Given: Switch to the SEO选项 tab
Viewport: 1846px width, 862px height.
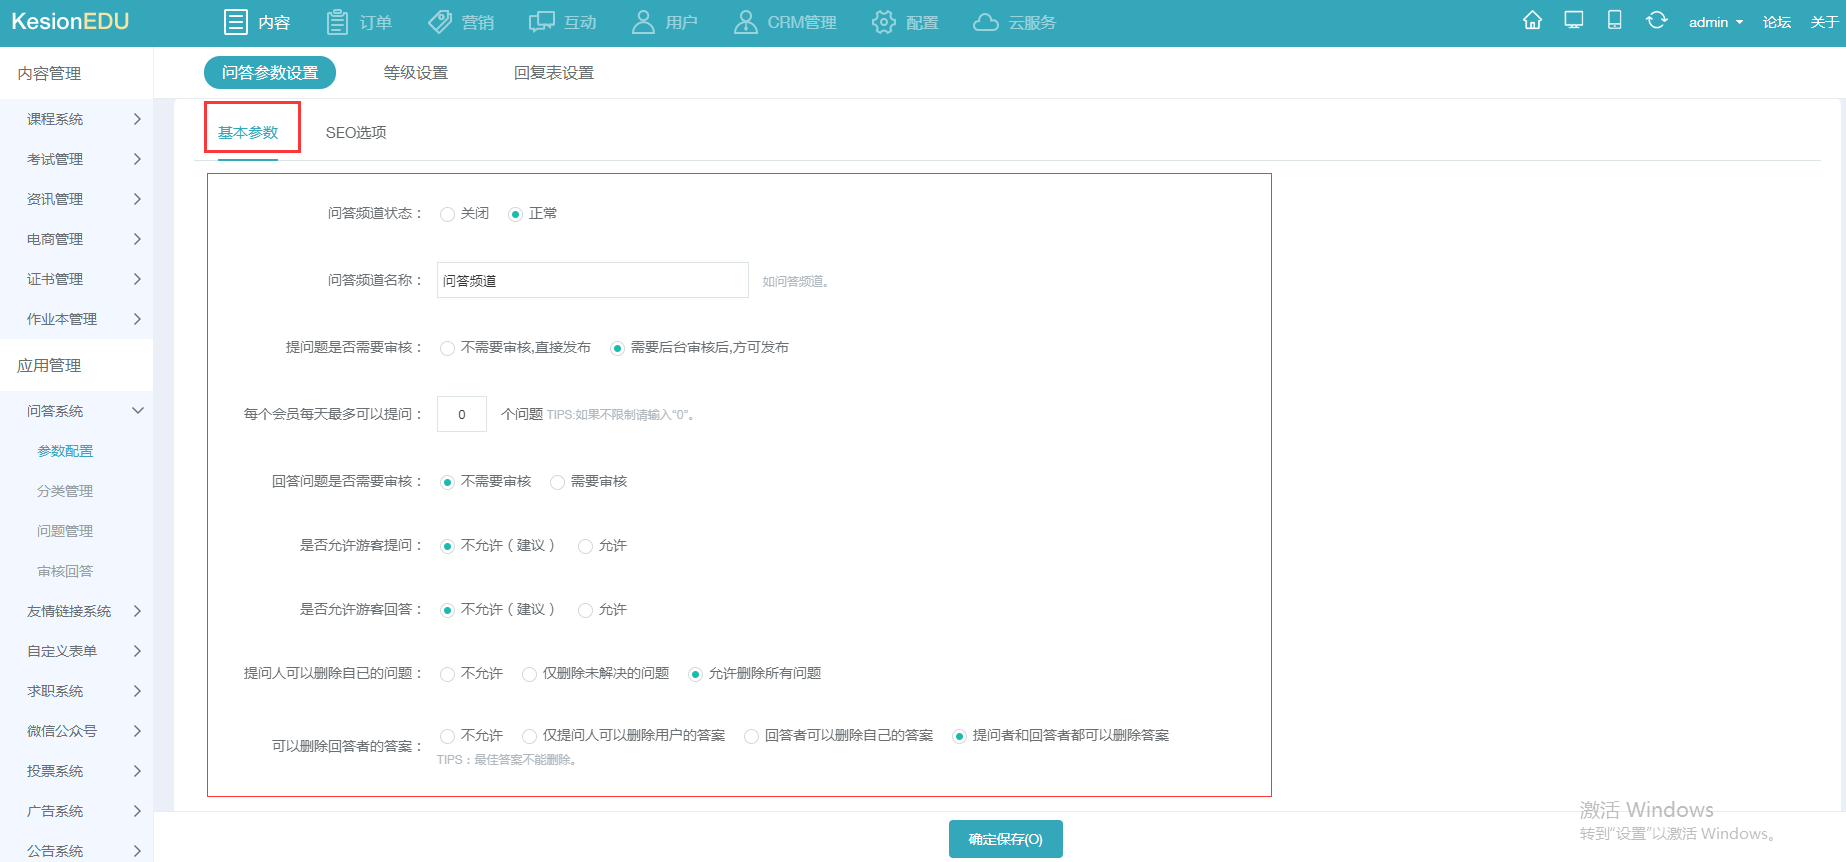Looking at the screenshot, I should tap(356, 133).
